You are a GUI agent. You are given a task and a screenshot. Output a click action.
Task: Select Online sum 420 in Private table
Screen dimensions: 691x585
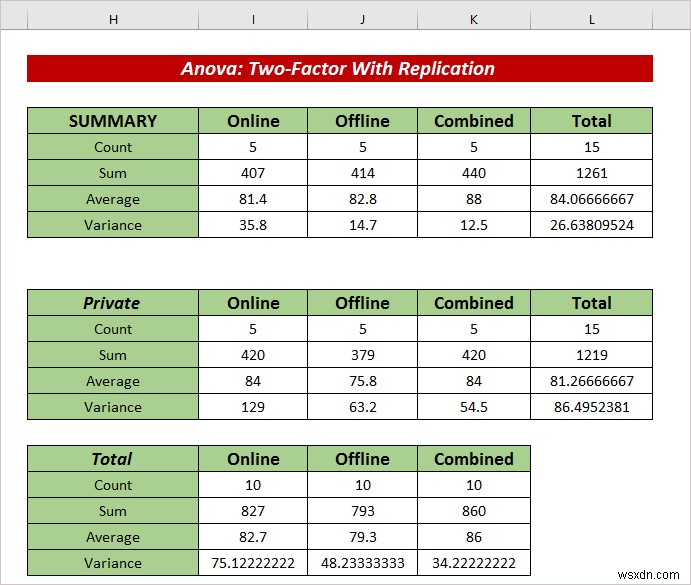253,355
